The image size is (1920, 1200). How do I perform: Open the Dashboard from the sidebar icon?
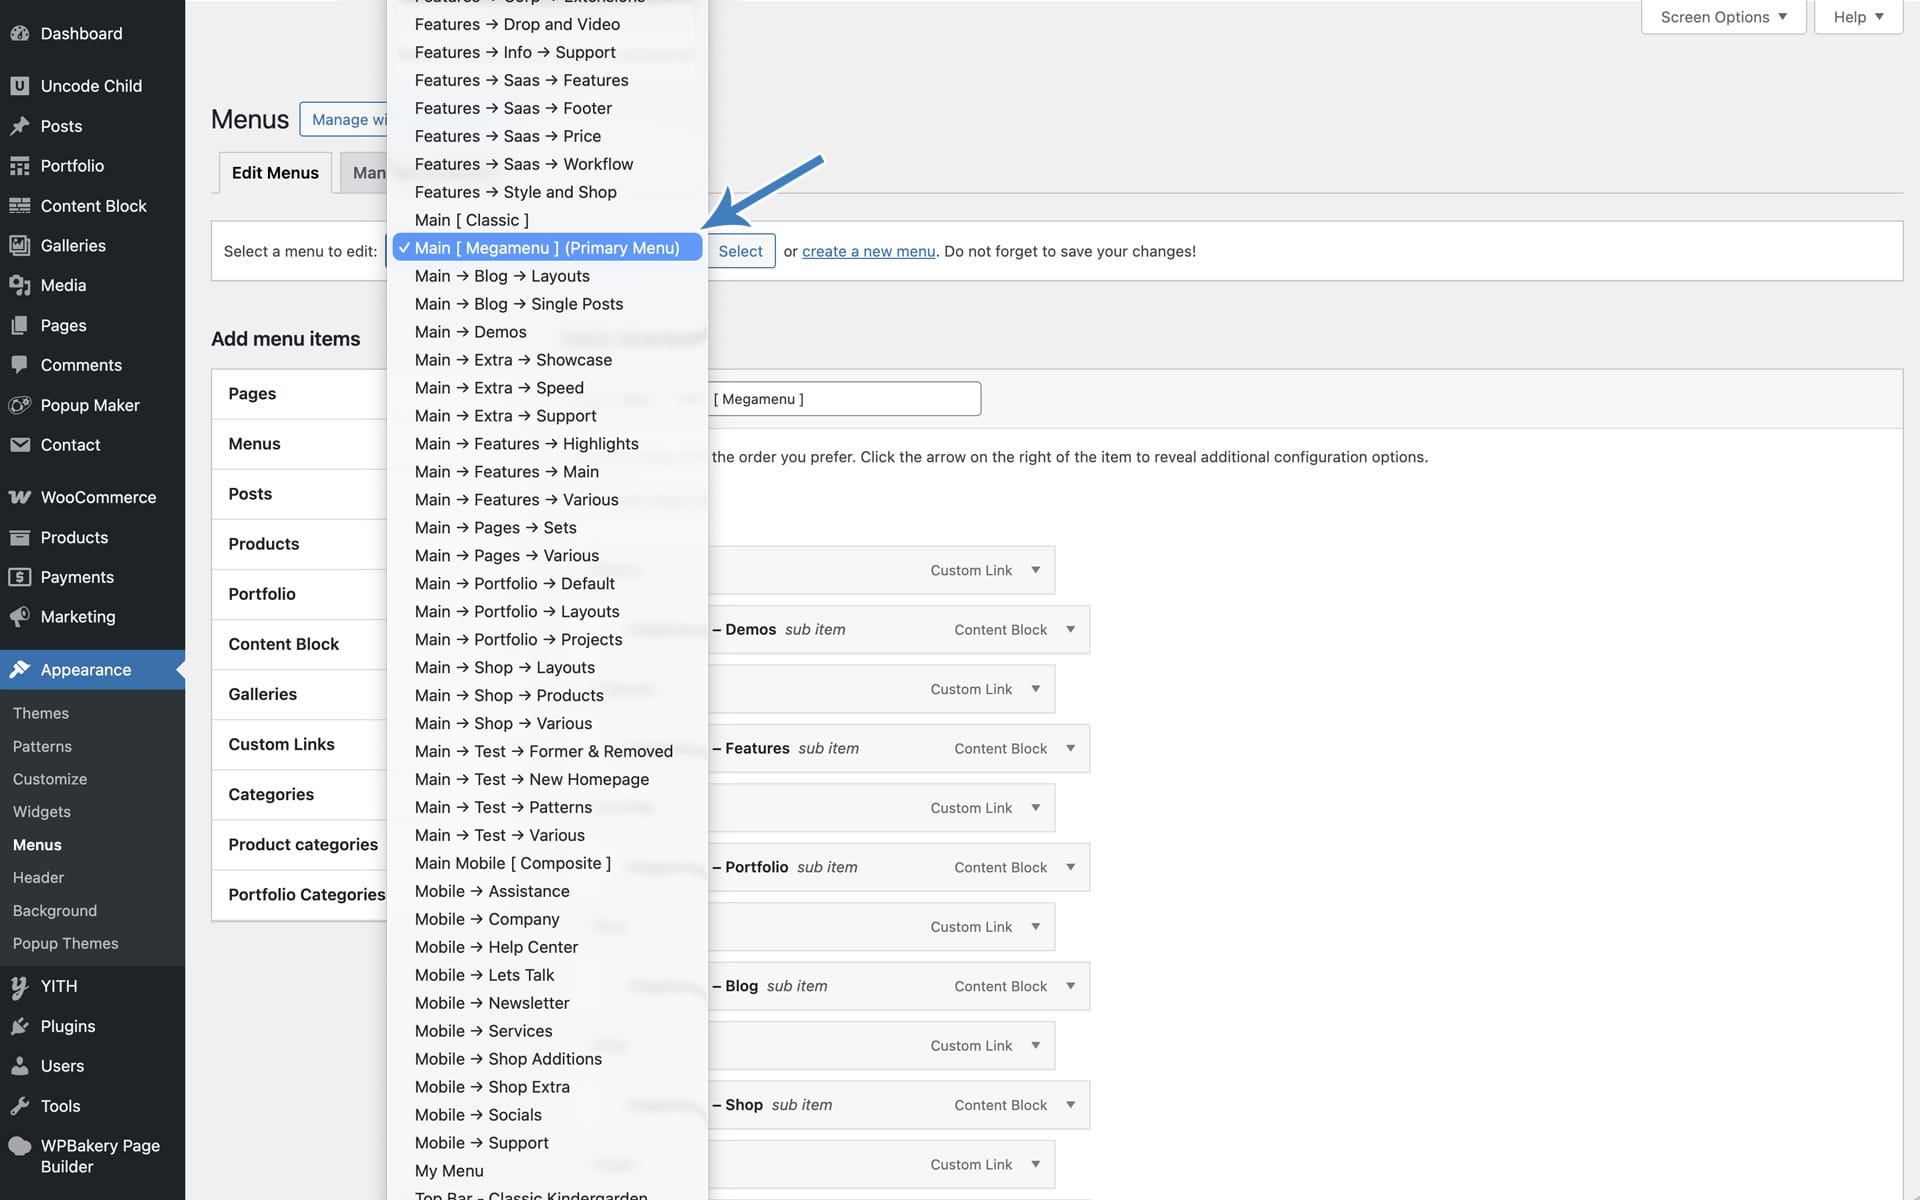click(19, 33)
